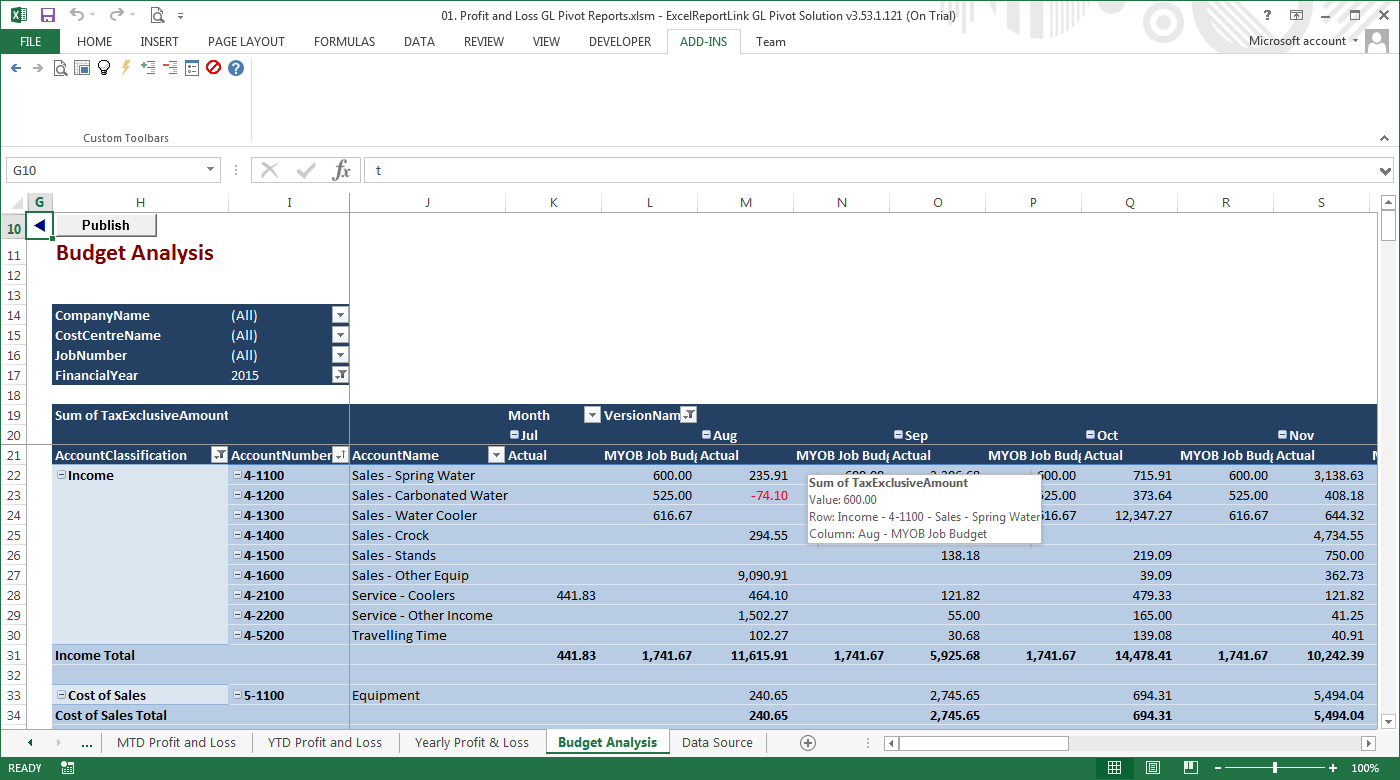
Task: Open Print Preview from Quick Access toolbar
Action: [157, 15]
